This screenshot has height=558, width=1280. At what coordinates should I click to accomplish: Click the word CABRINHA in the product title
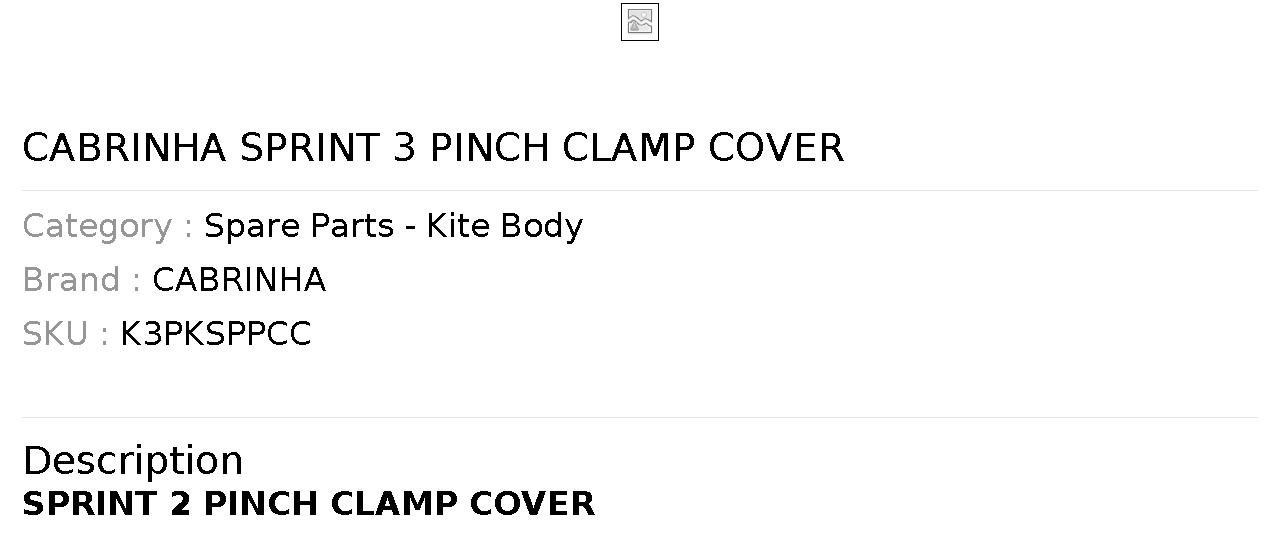tap(124, 148)
